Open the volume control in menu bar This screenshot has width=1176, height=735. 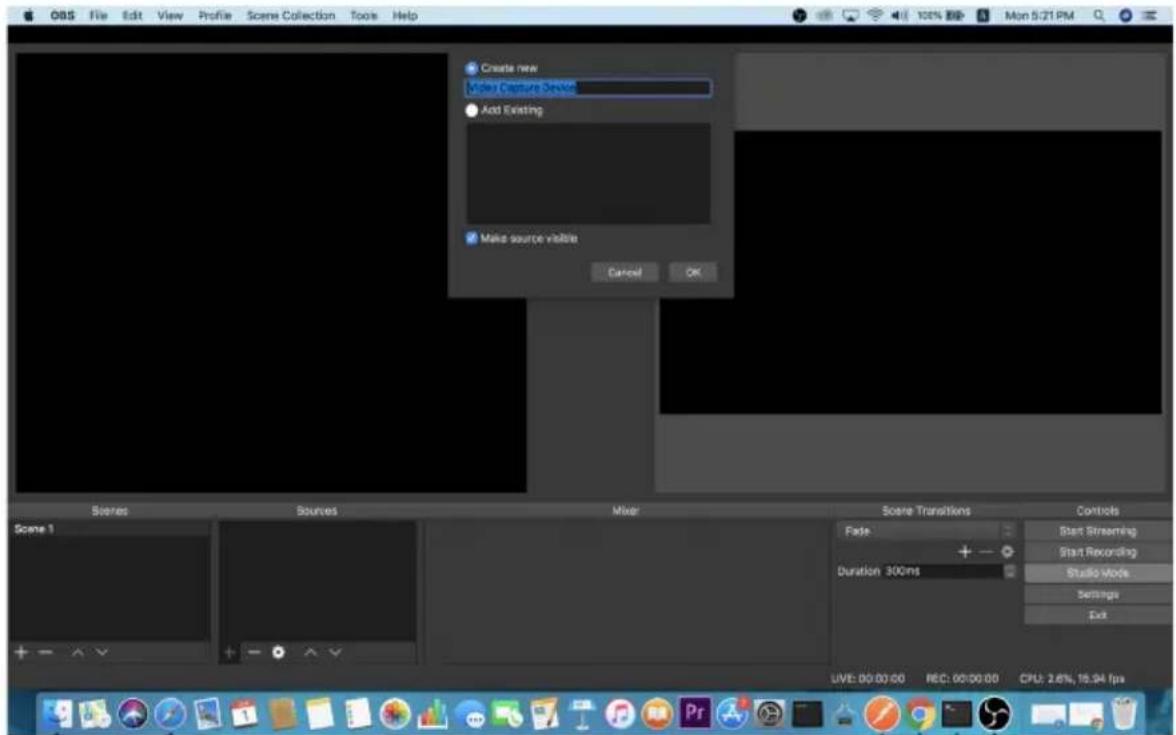tap(899, 15)
